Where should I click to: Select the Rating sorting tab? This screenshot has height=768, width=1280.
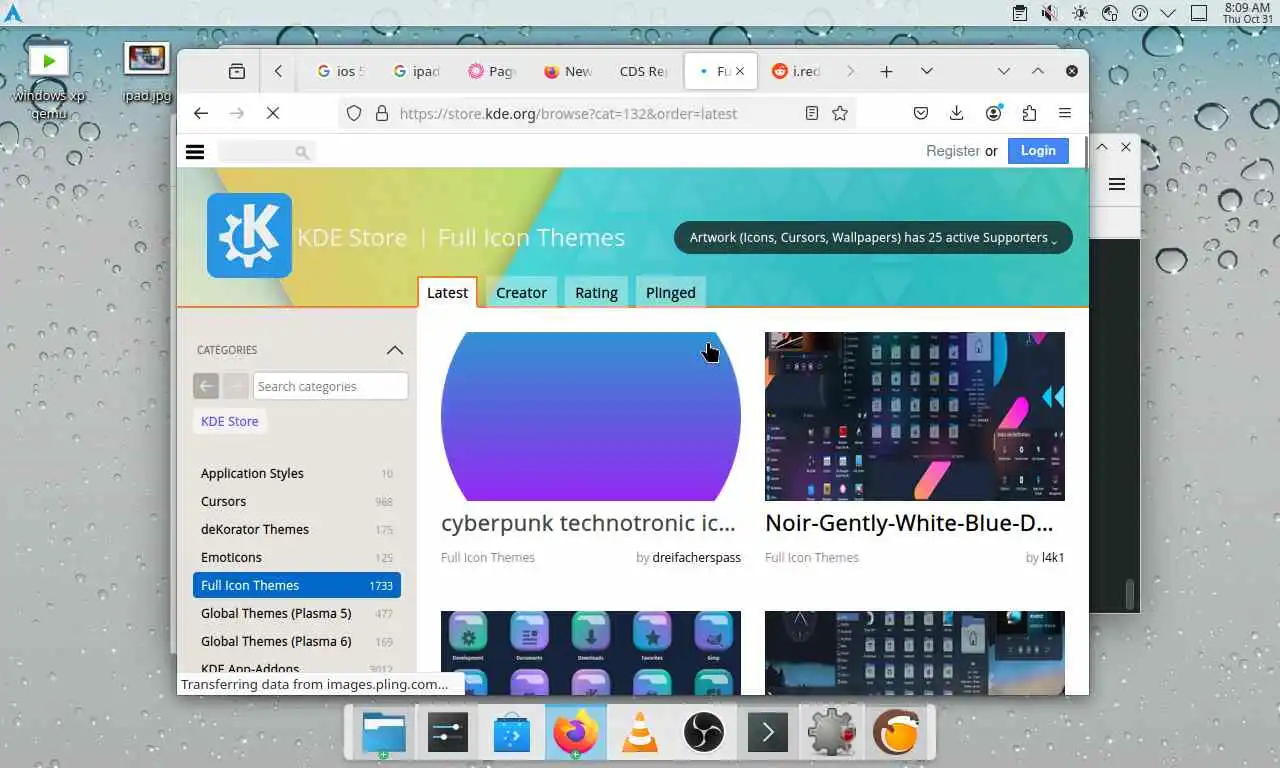596,292
